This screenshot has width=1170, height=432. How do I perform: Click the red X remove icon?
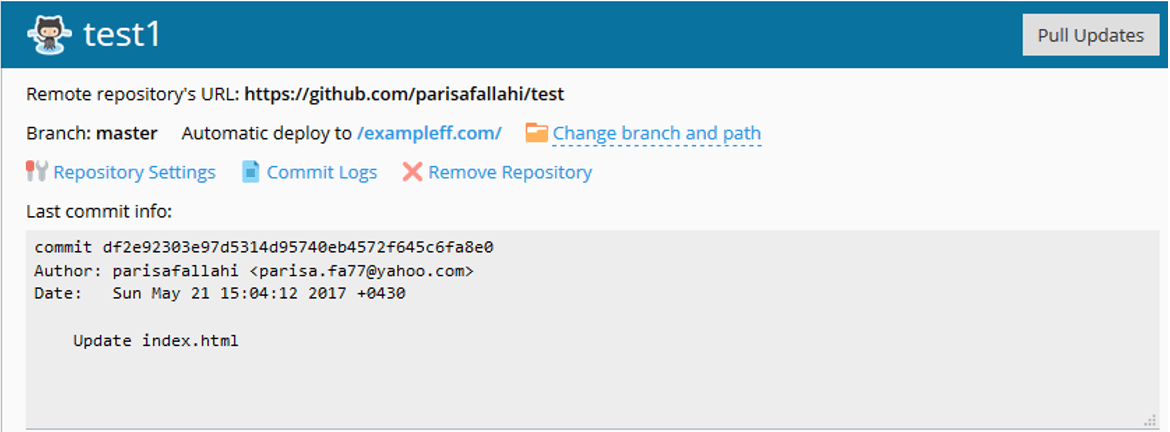(x=412, y=172)
